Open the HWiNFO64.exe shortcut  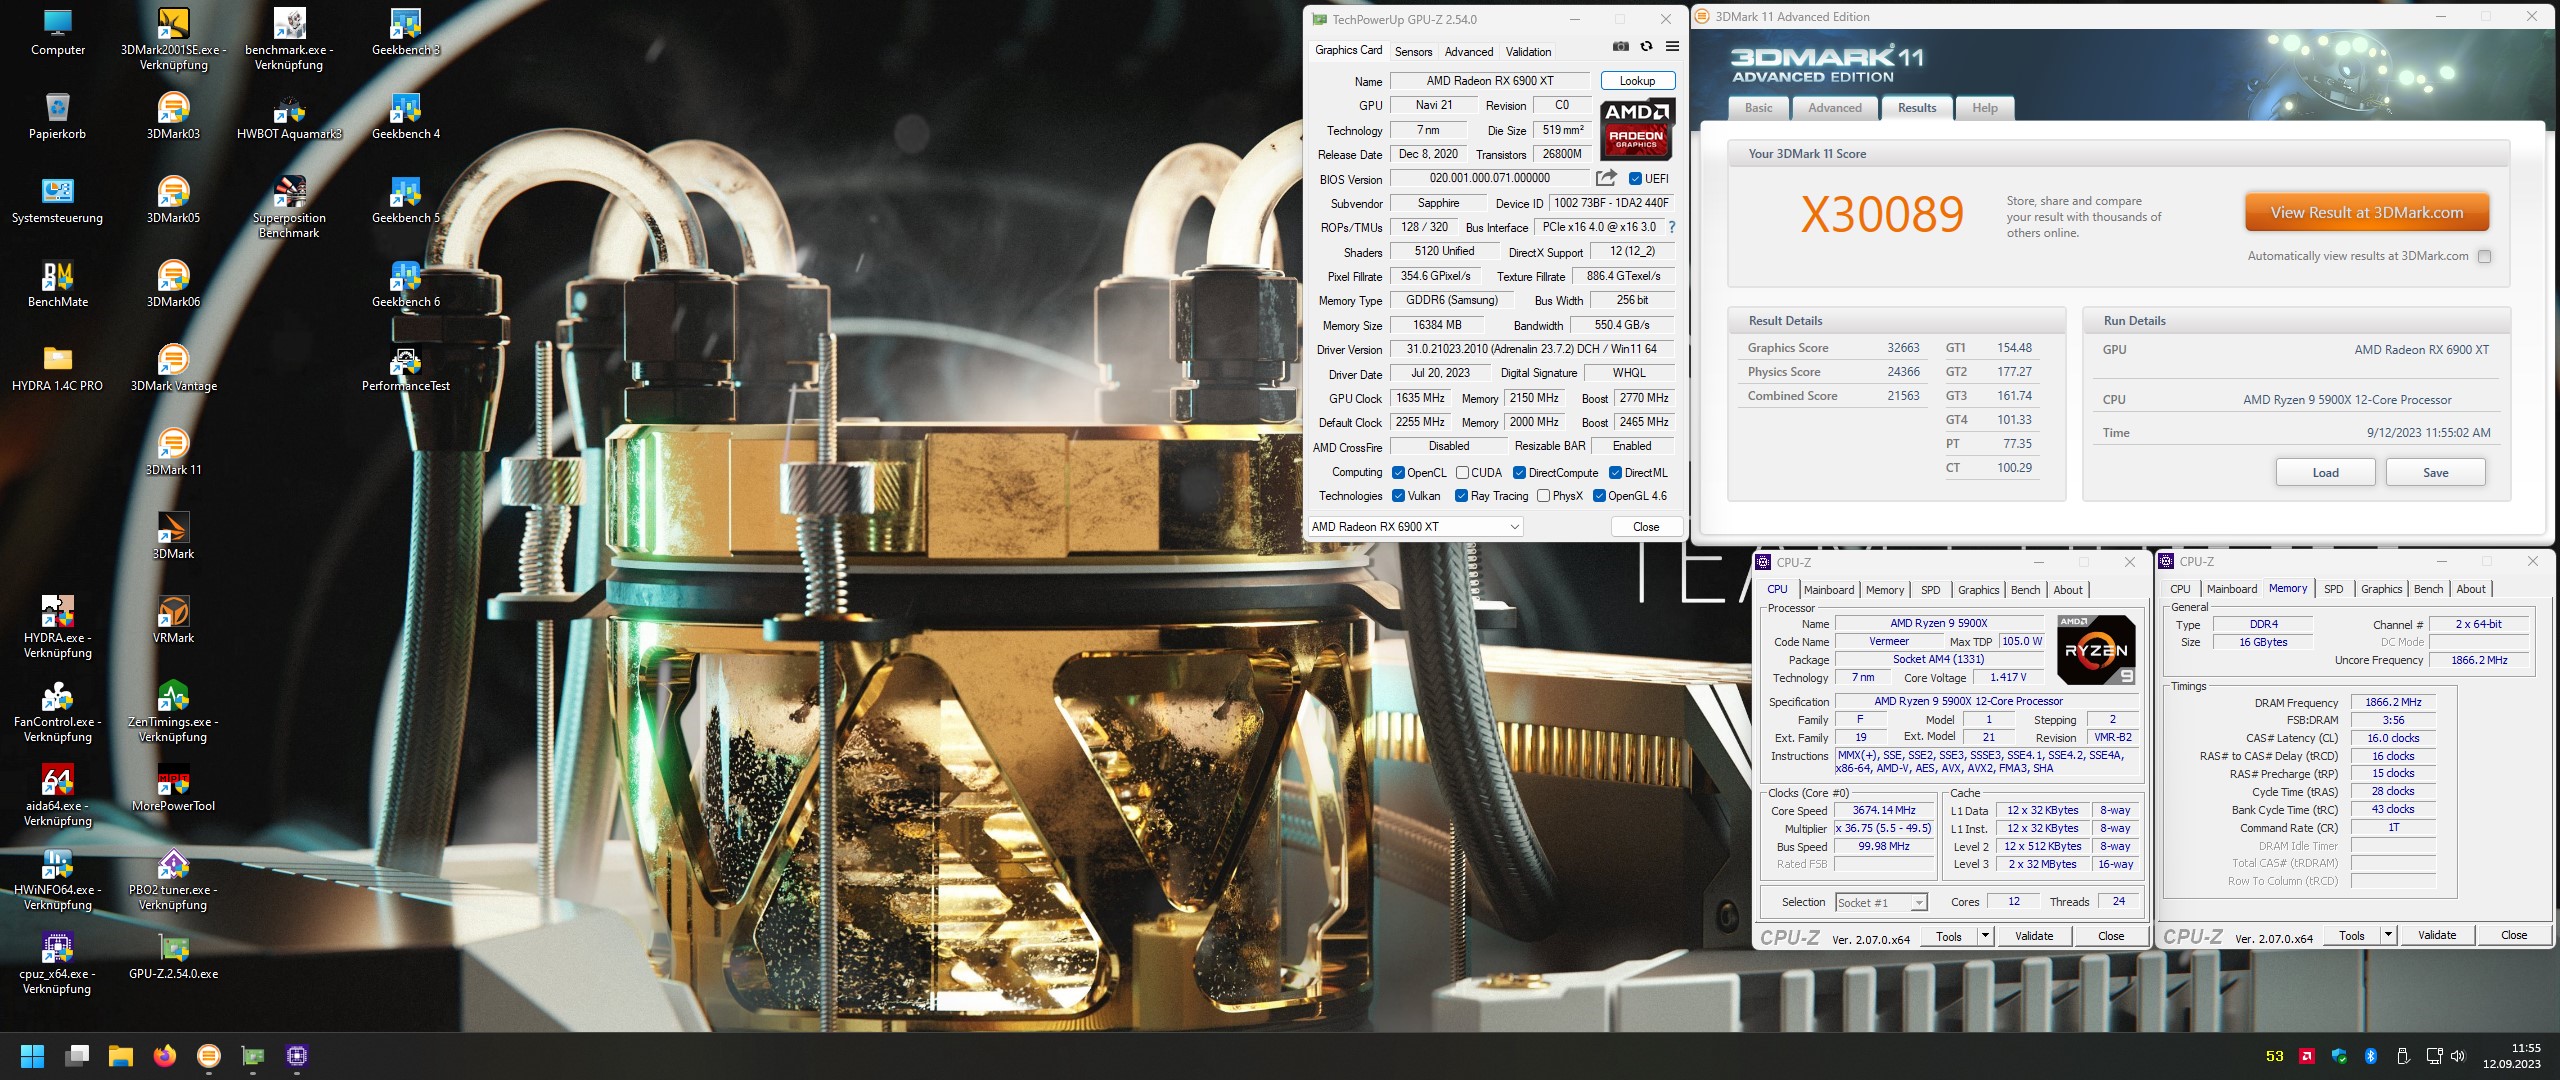(58, 879)
